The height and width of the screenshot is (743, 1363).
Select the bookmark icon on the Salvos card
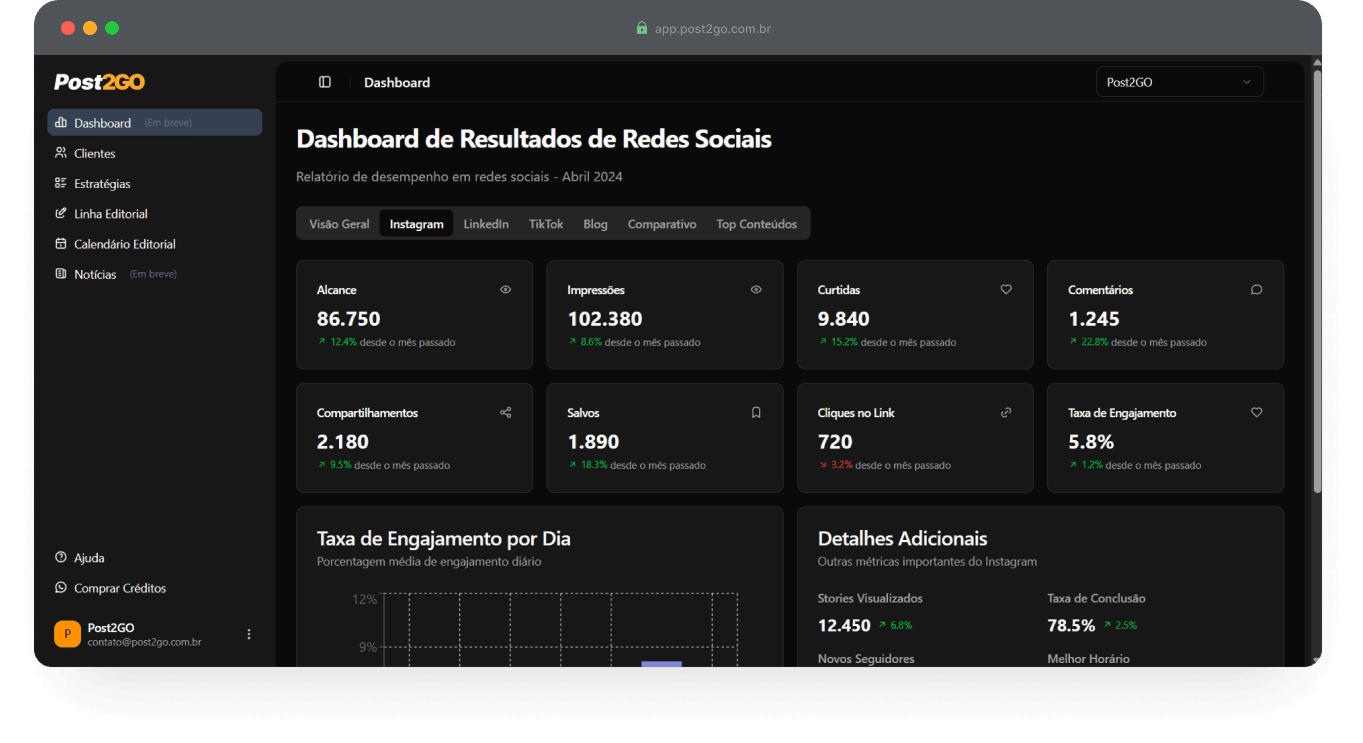click(755, 412)
